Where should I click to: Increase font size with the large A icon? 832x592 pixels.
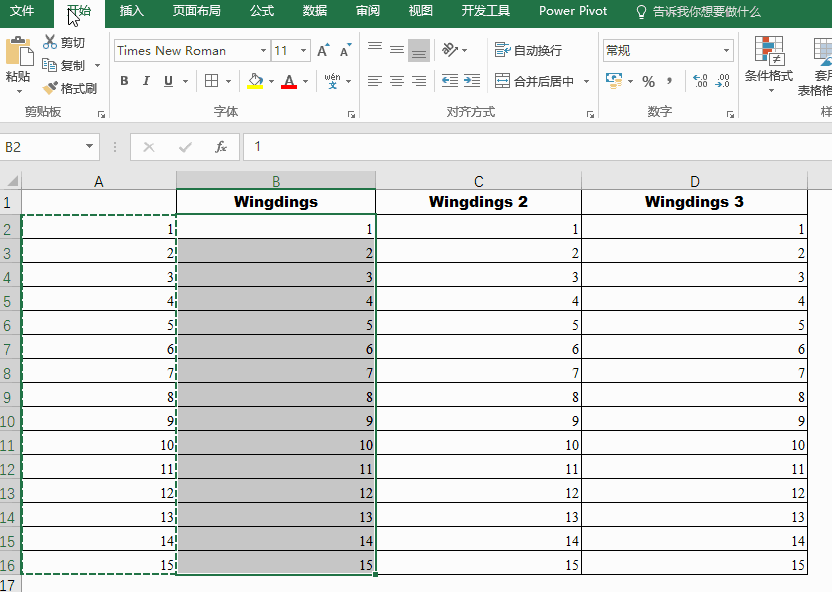point(323,50)
